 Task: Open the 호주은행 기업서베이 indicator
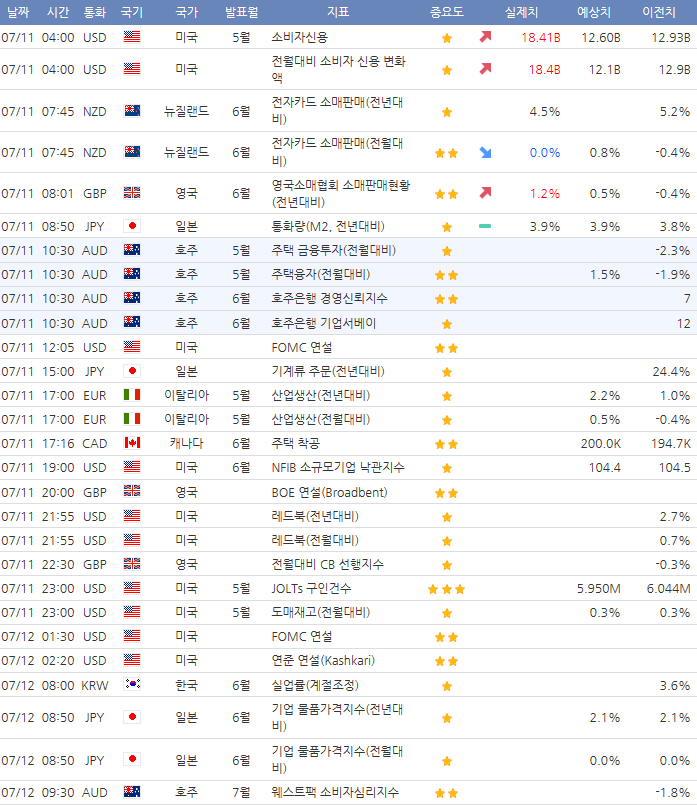point(324,323)
